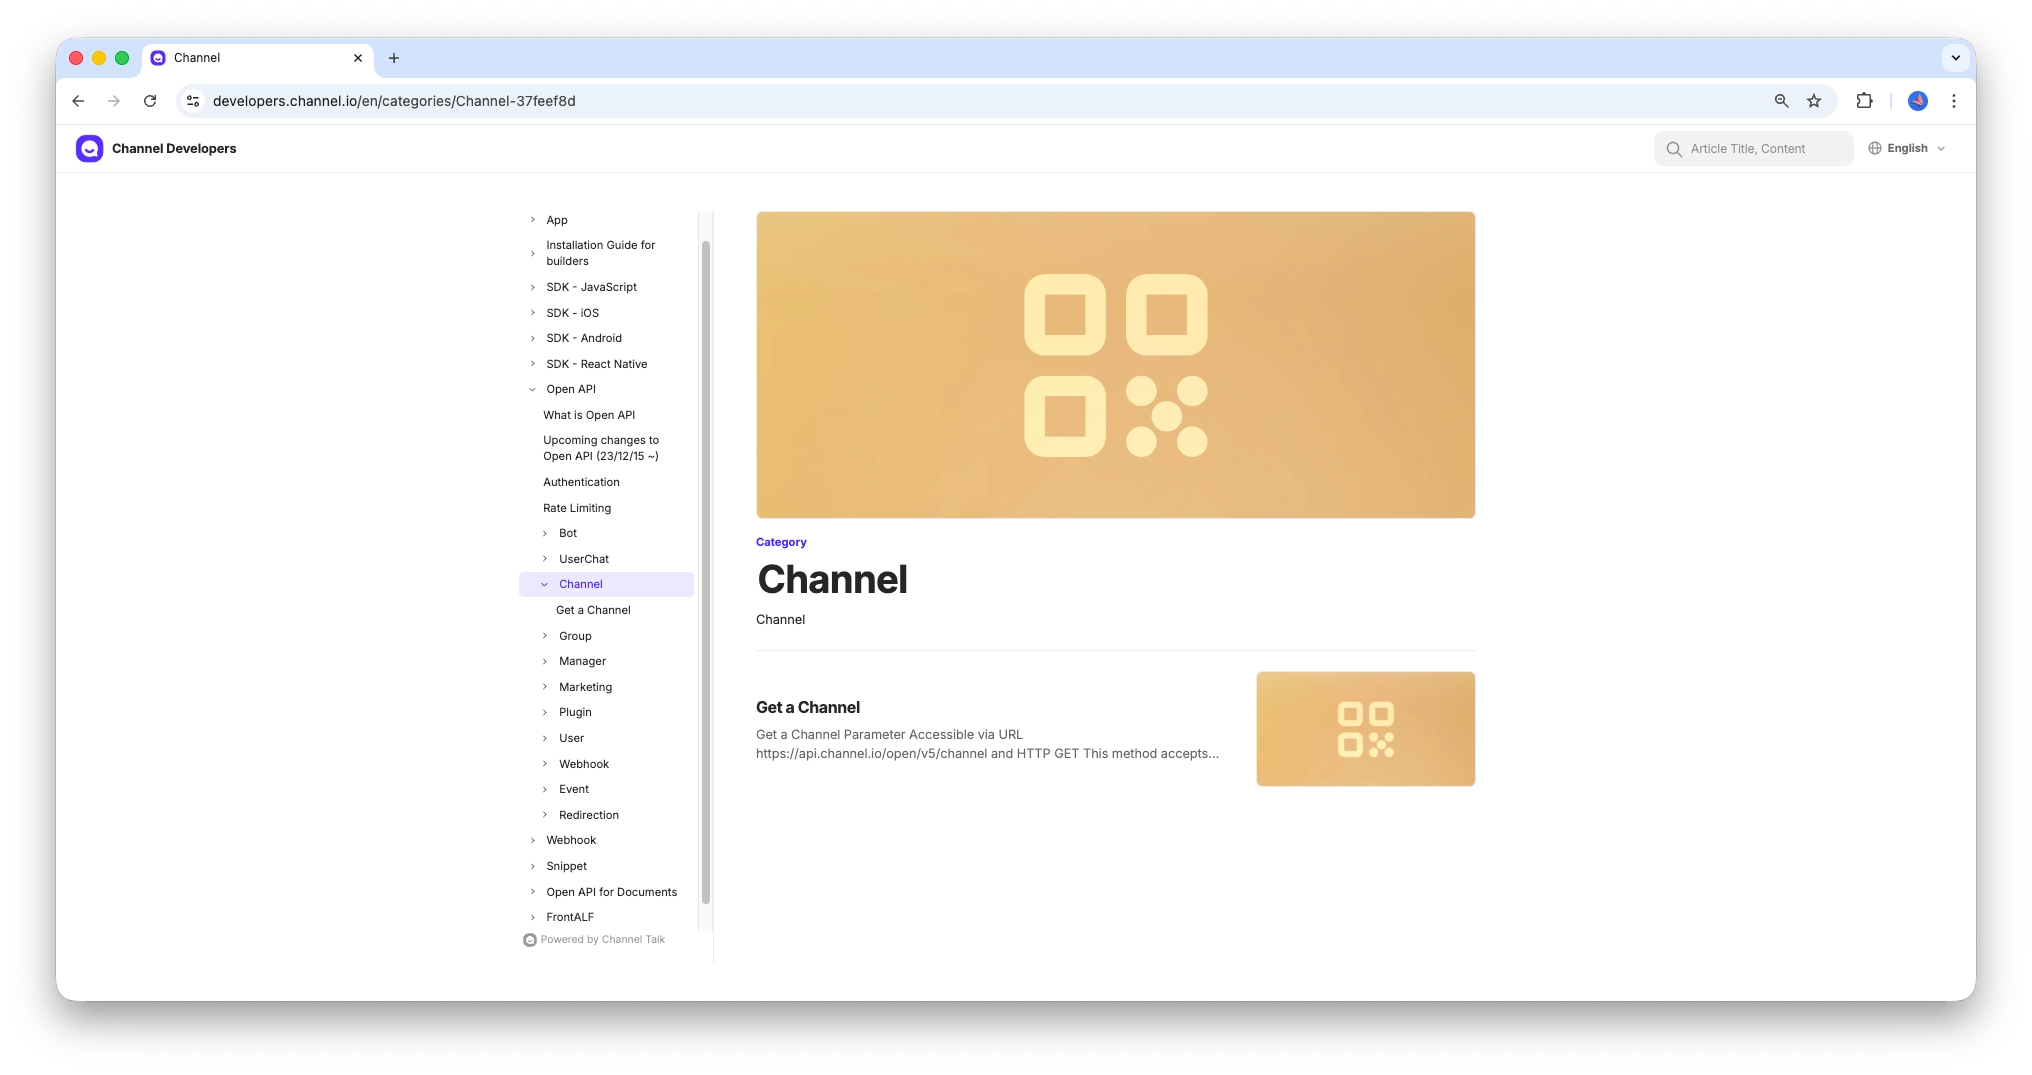
Task: Open the SDK - JavaScript sidebar label
Action: (591, 287)
